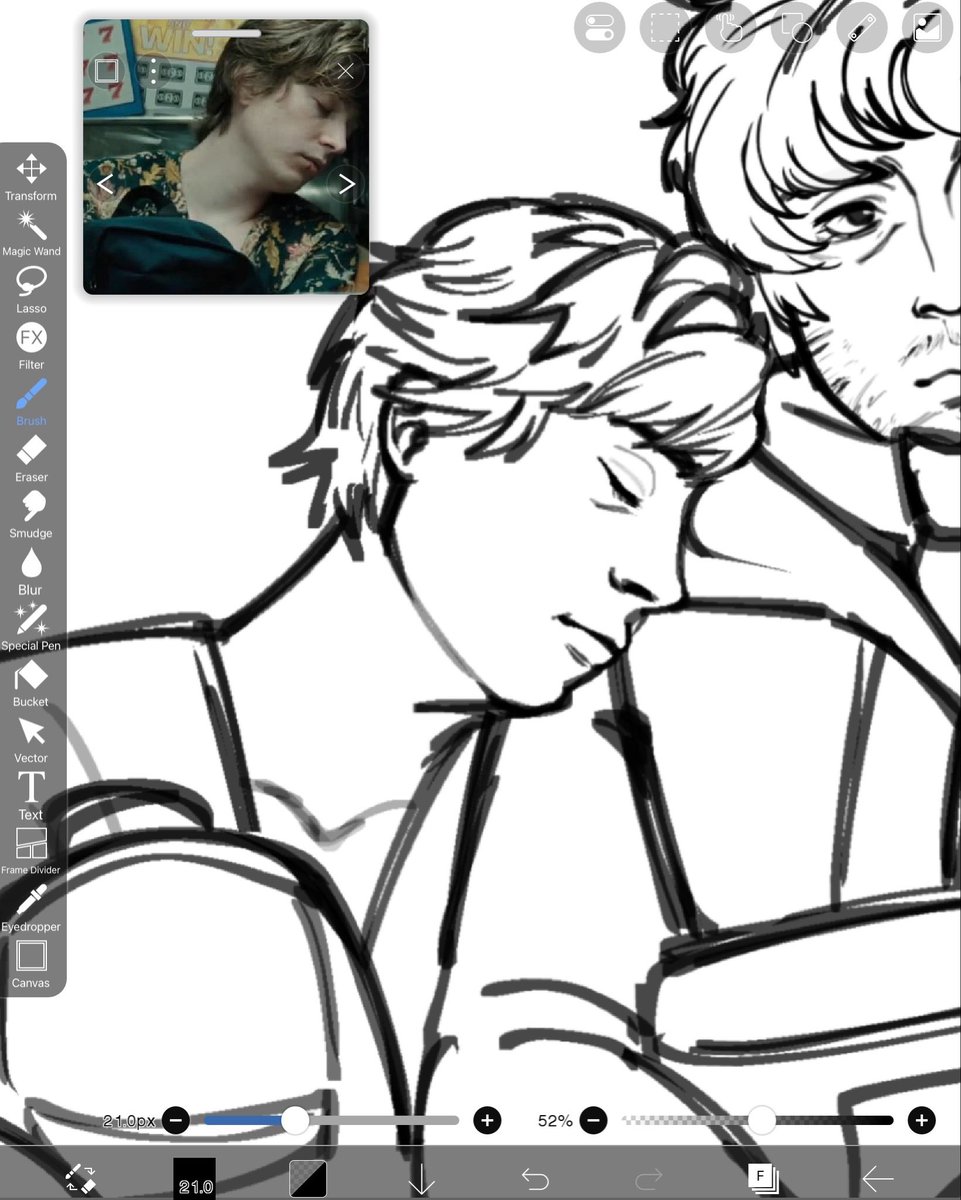Select the Bucket fill tool

pos(31,683)
